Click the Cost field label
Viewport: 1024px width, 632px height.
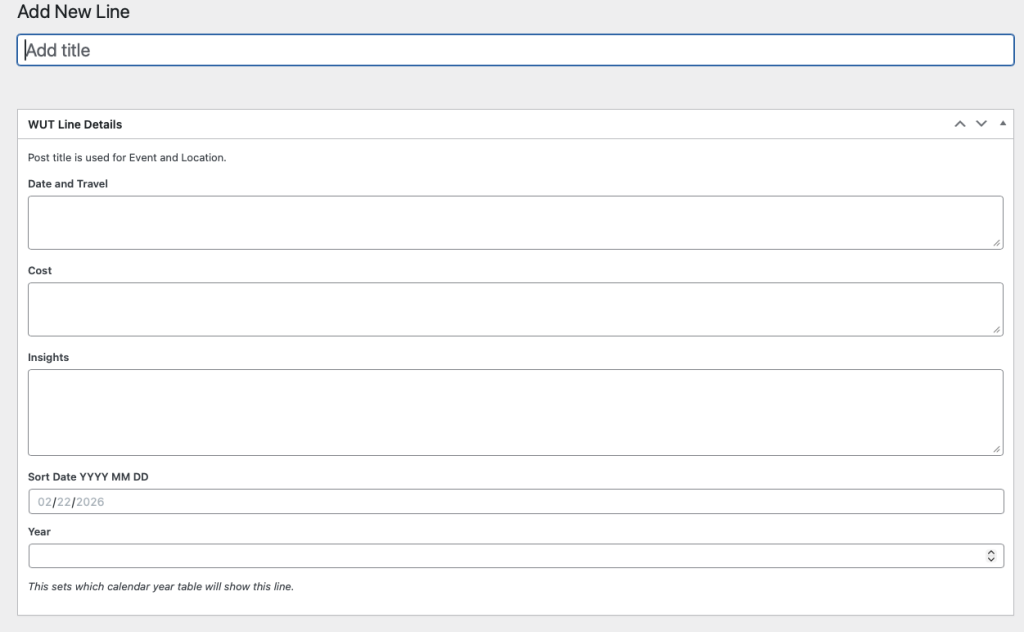click(40, 271)
